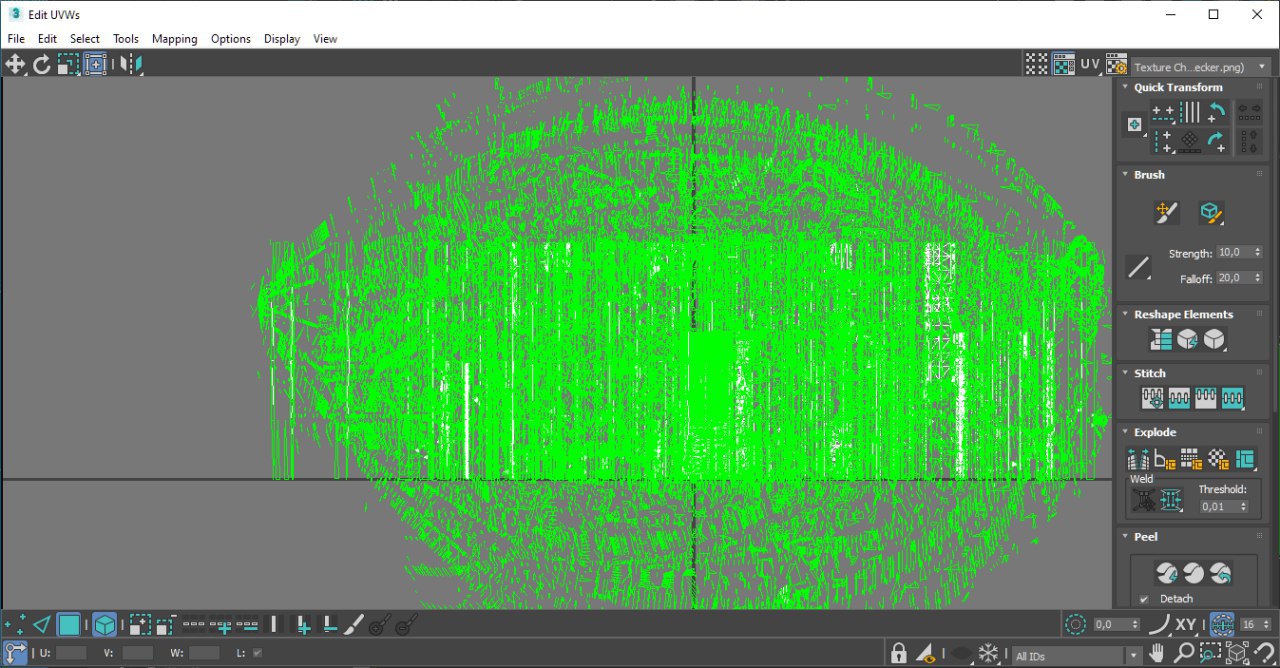Screen dimensions: 1280x668
Task: Open the File menu
Action: [x=16, y=39]
